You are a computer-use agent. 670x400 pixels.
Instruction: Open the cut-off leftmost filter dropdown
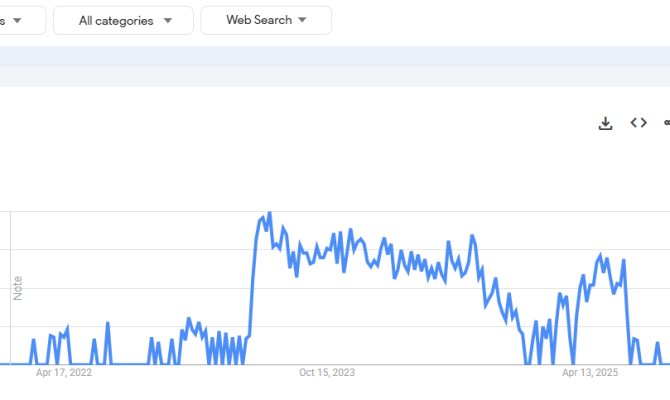(20, 20)
